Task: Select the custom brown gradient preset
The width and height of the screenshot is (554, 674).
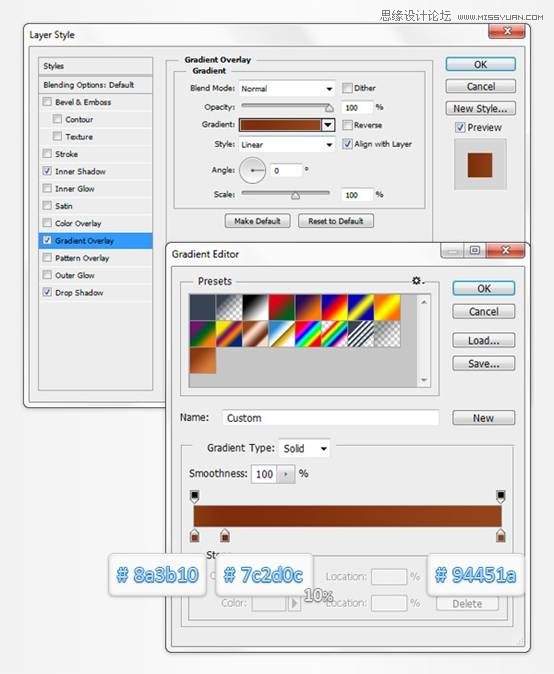Action: coord(202,361)
